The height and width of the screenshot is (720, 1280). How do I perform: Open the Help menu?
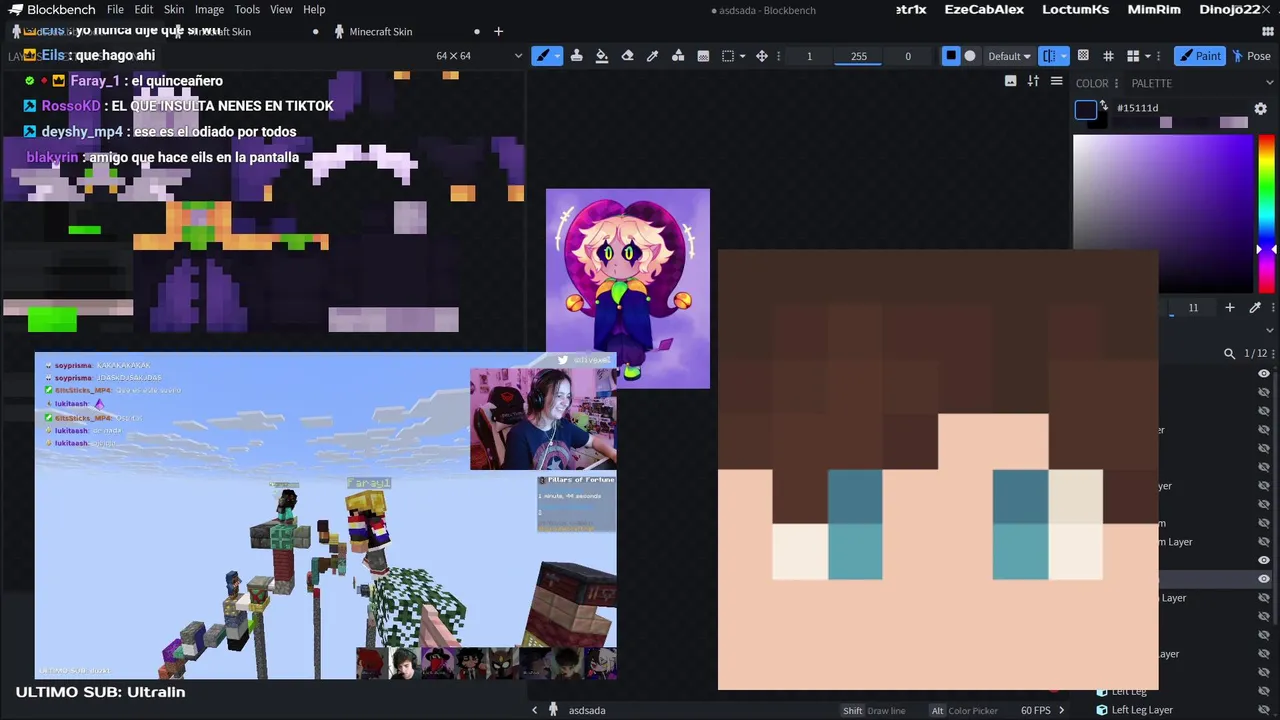(314, 9)
